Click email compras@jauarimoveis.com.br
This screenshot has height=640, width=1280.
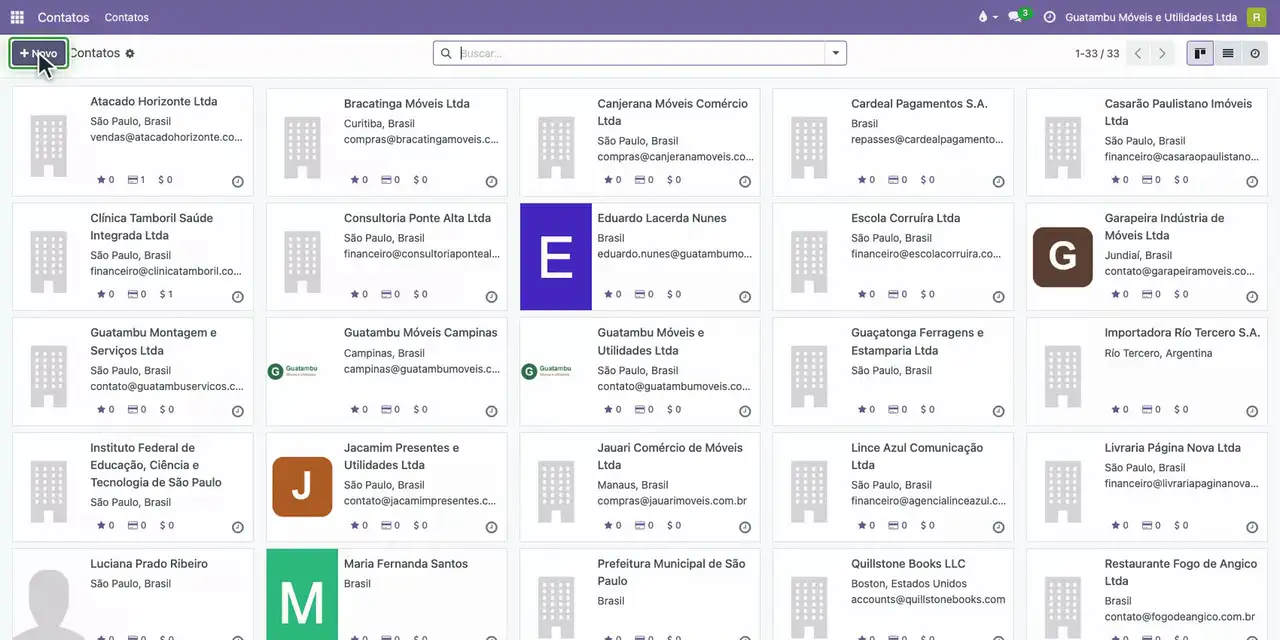tap(672, 501)
